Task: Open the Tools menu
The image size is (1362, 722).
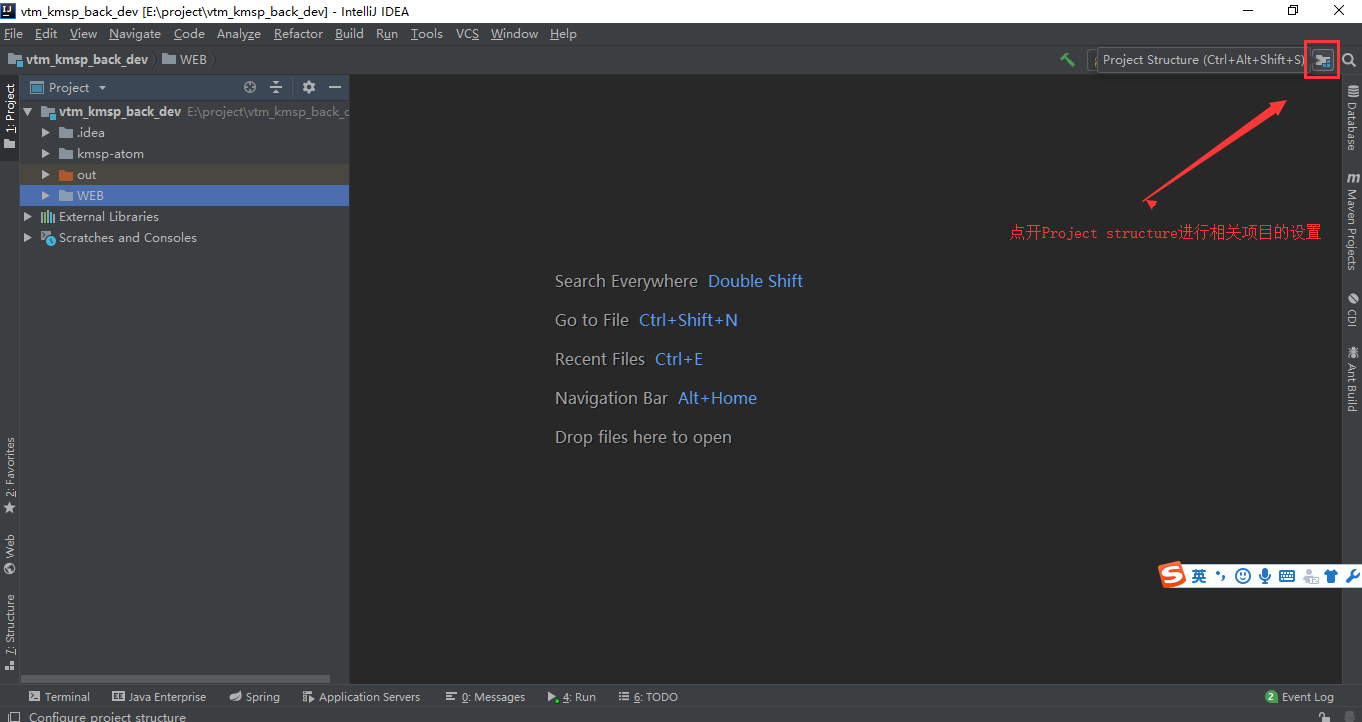Action: 427,34
